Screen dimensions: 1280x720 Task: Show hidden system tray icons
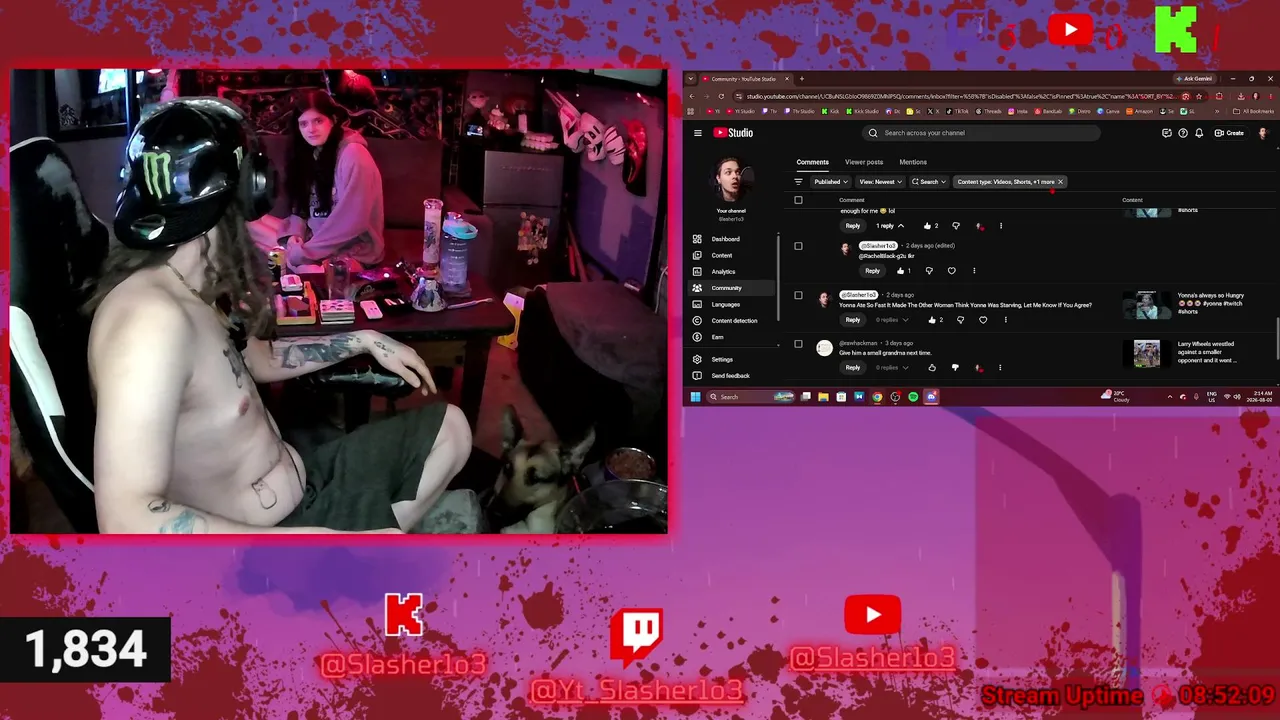coord(1170,397)
